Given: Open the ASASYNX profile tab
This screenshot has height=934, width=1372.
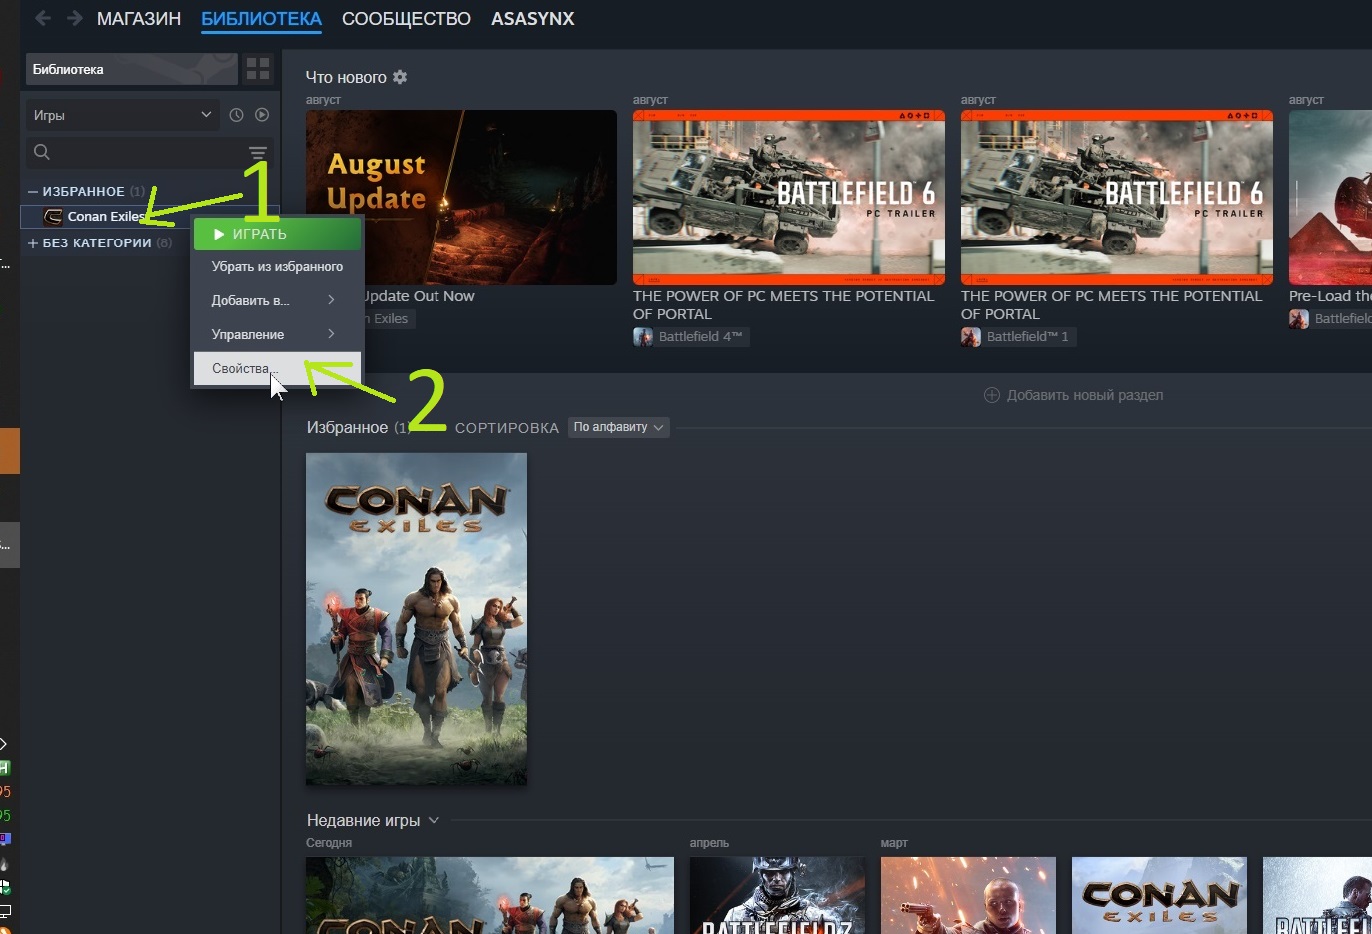Looking at the screenshot, I should pyautogui.click(x=532, y=19).
